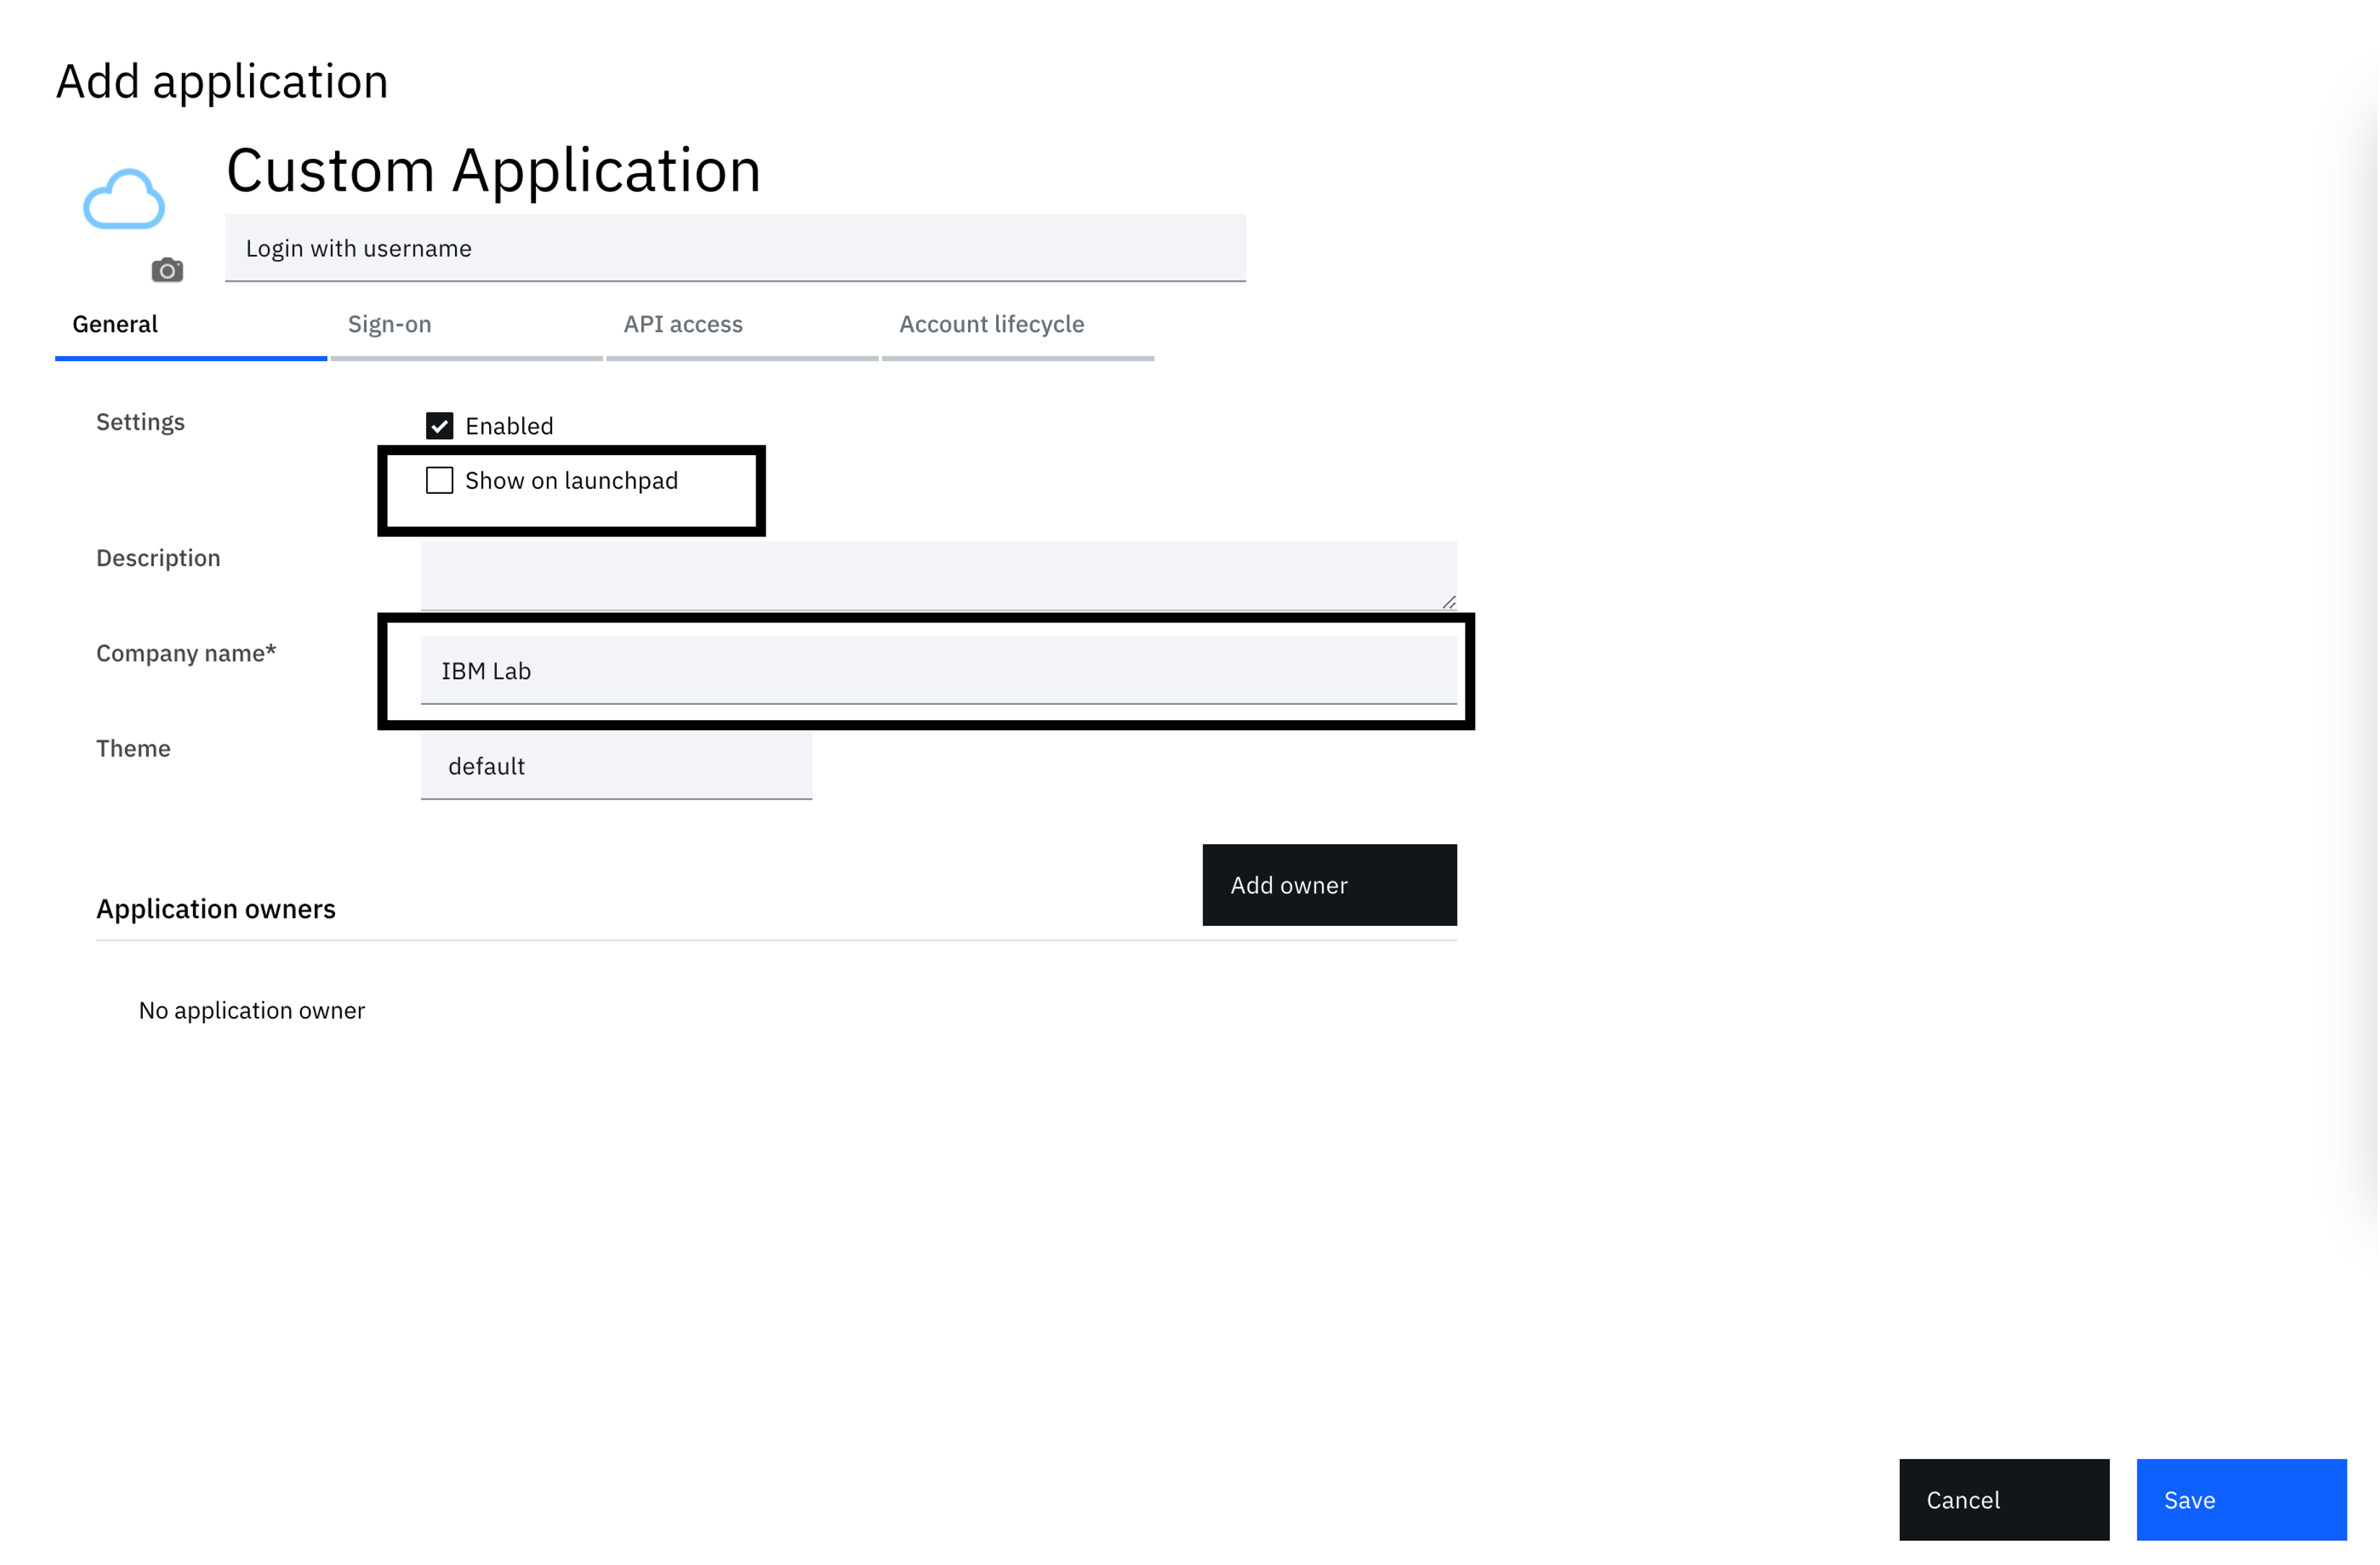The height and width of the screenshot is (1565, 2380).
Task: Click the 'Show on launchpad' label text
Action: click(x=571, y=481)
